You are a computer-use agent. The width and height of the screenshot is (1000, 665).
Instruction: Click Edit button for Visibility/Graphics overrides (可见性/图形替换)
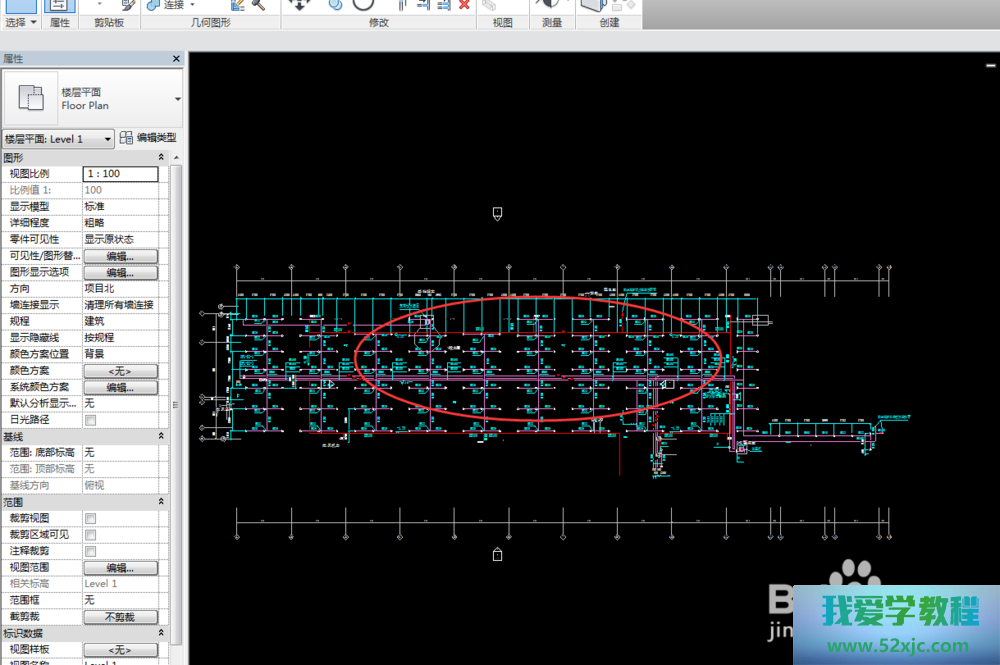point(120,256)
